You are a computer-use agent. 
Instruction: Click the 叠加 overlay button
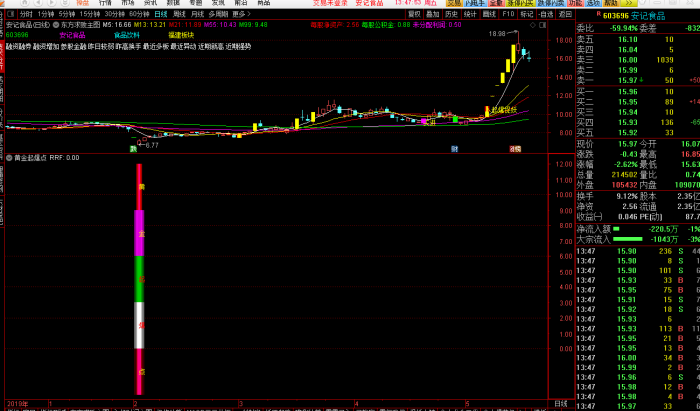[x=431, y=15]
